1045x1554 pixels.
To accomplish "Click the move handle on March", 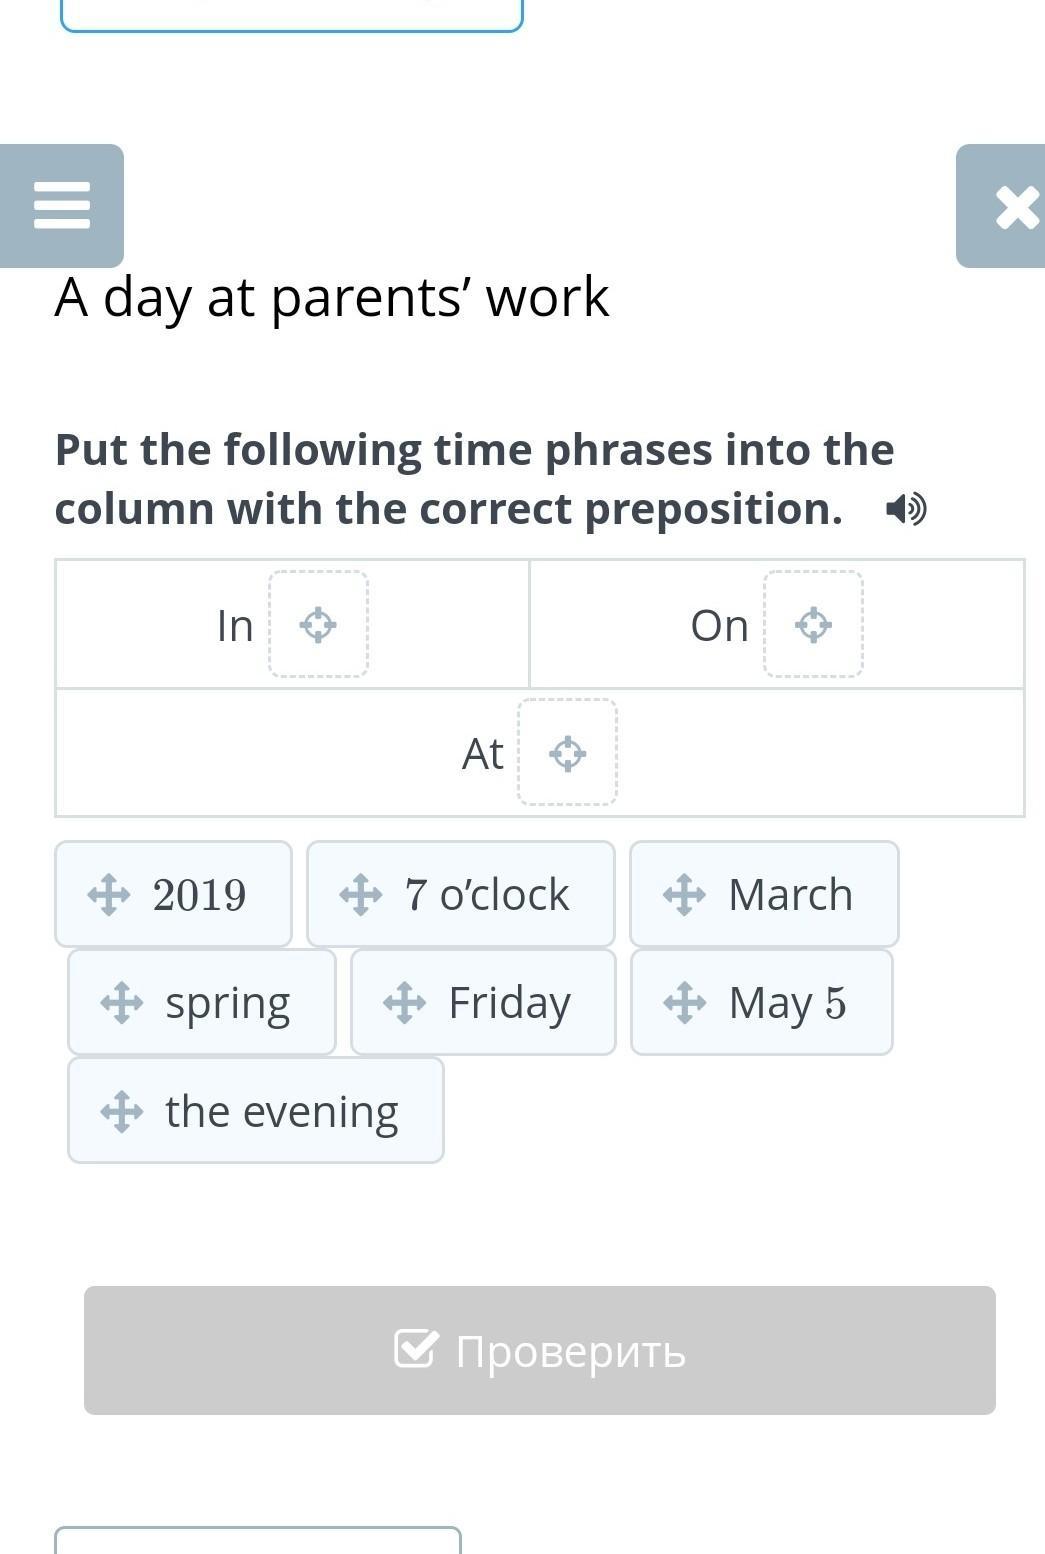I will [x=684, y=895].
